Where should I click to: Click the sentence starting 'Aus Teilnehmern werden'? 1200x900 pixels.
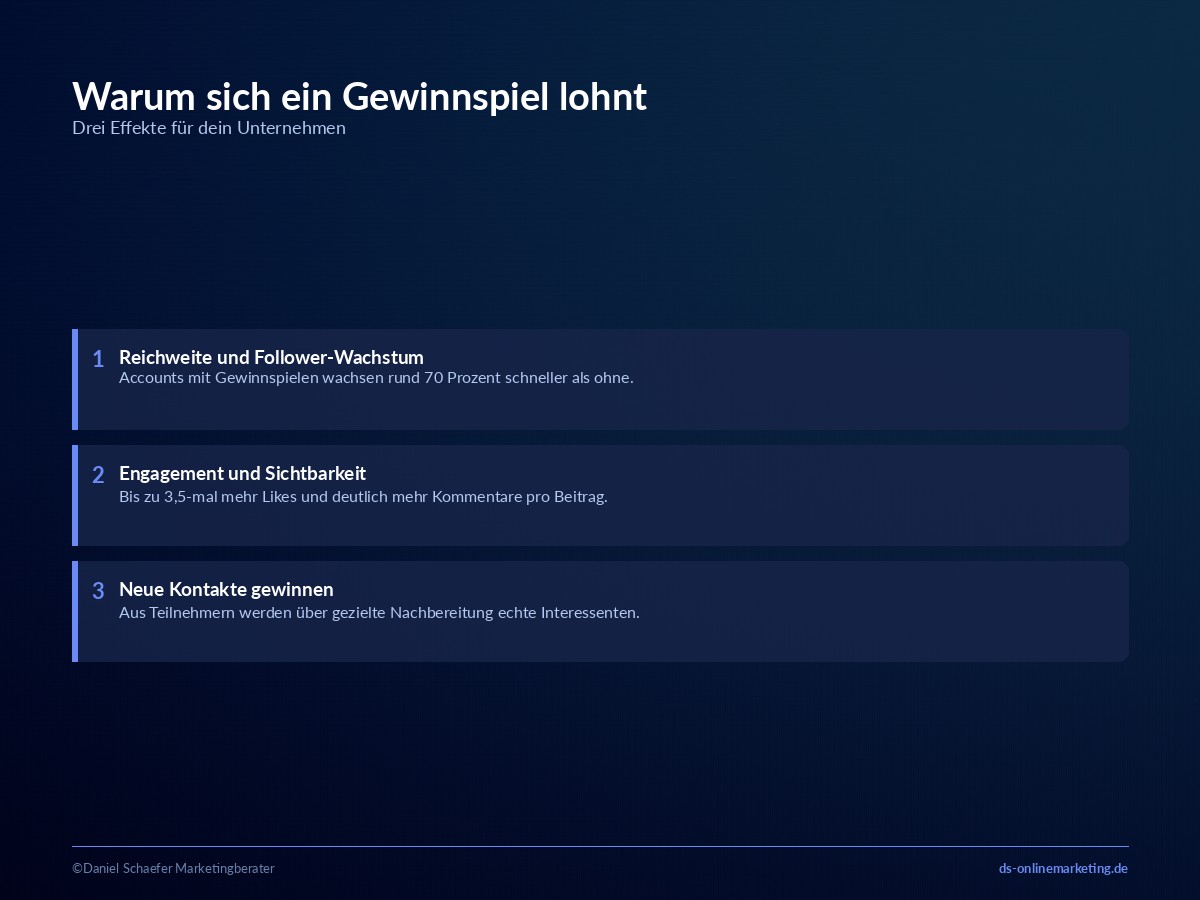coord(379,612)
